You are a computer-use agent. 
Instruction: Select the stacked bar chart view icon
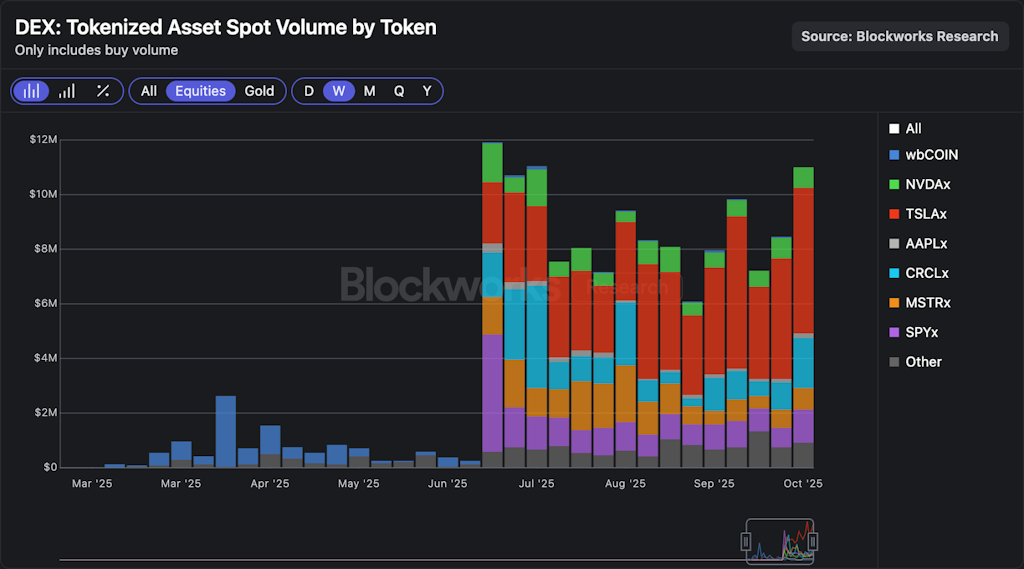pos(32,91)
